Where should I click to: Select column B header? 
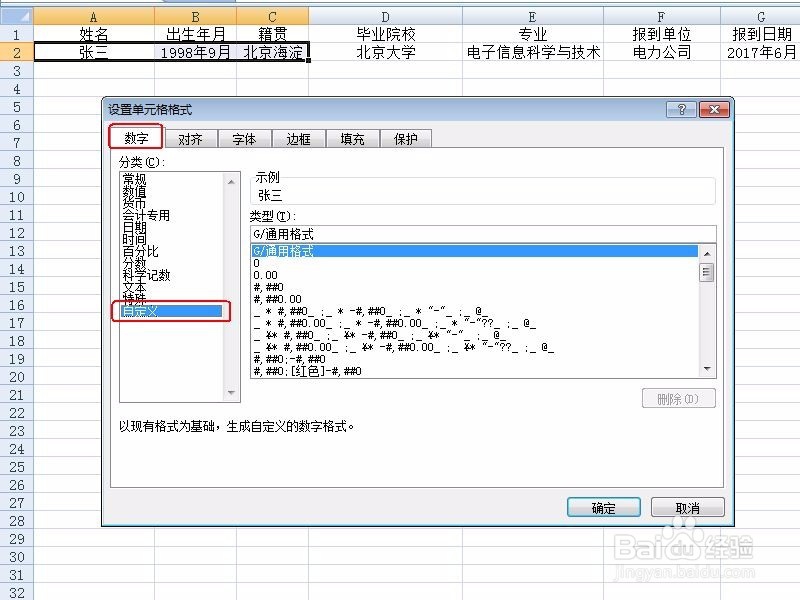tap(195, 16)
